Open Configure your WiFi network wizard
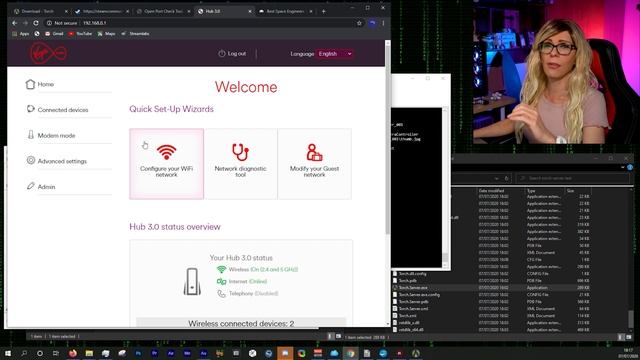This screenshot has height=360, width=640. pyautogui.click(x=167, y=164)
